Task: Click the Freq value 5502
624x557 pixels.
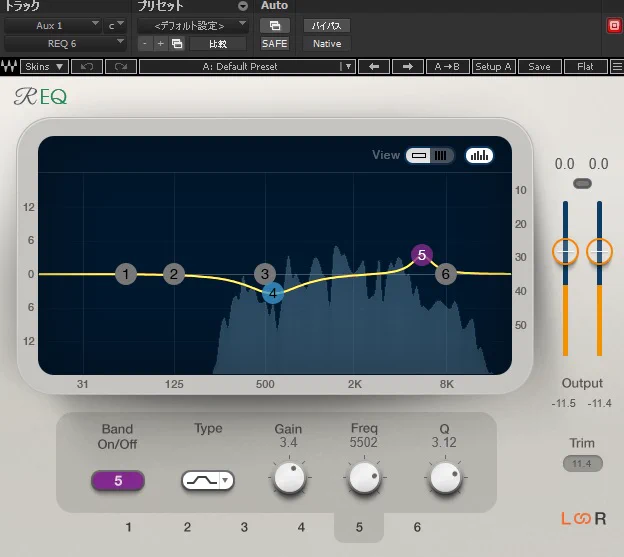Action: 363,442
